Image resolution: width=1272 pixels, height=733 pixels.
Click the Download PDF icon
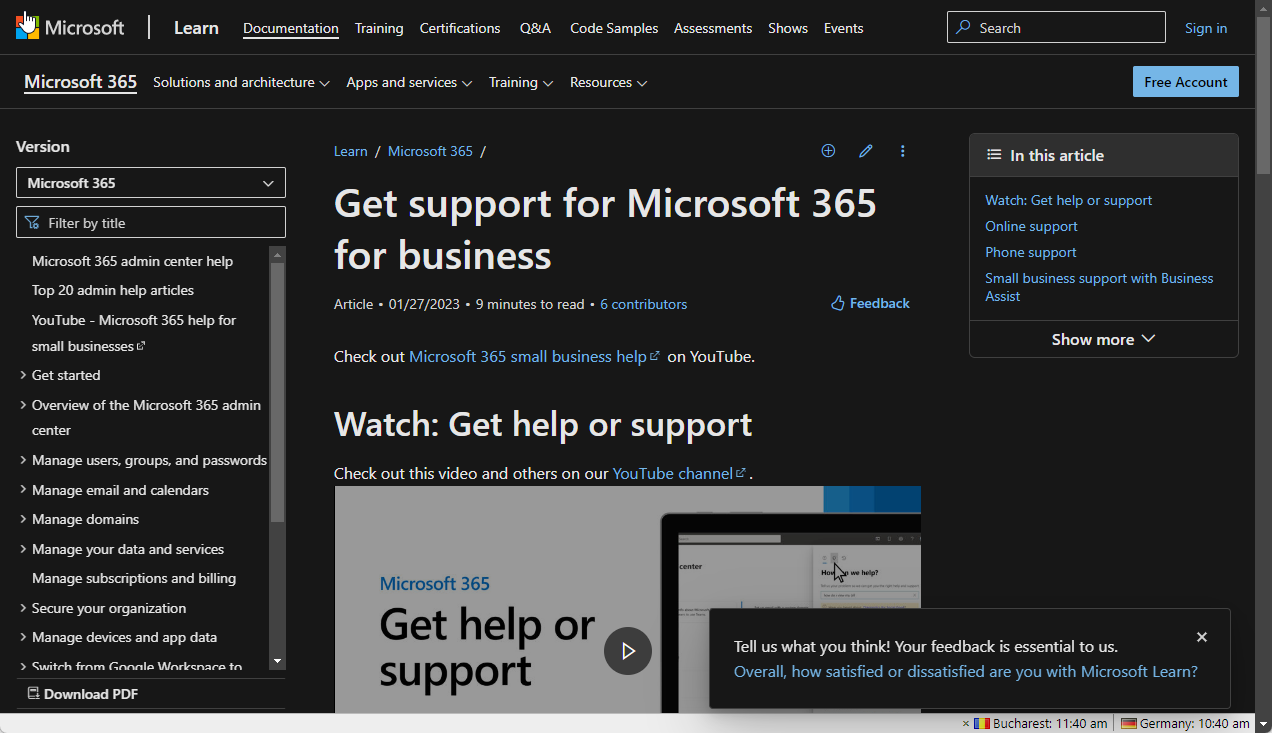33,693
